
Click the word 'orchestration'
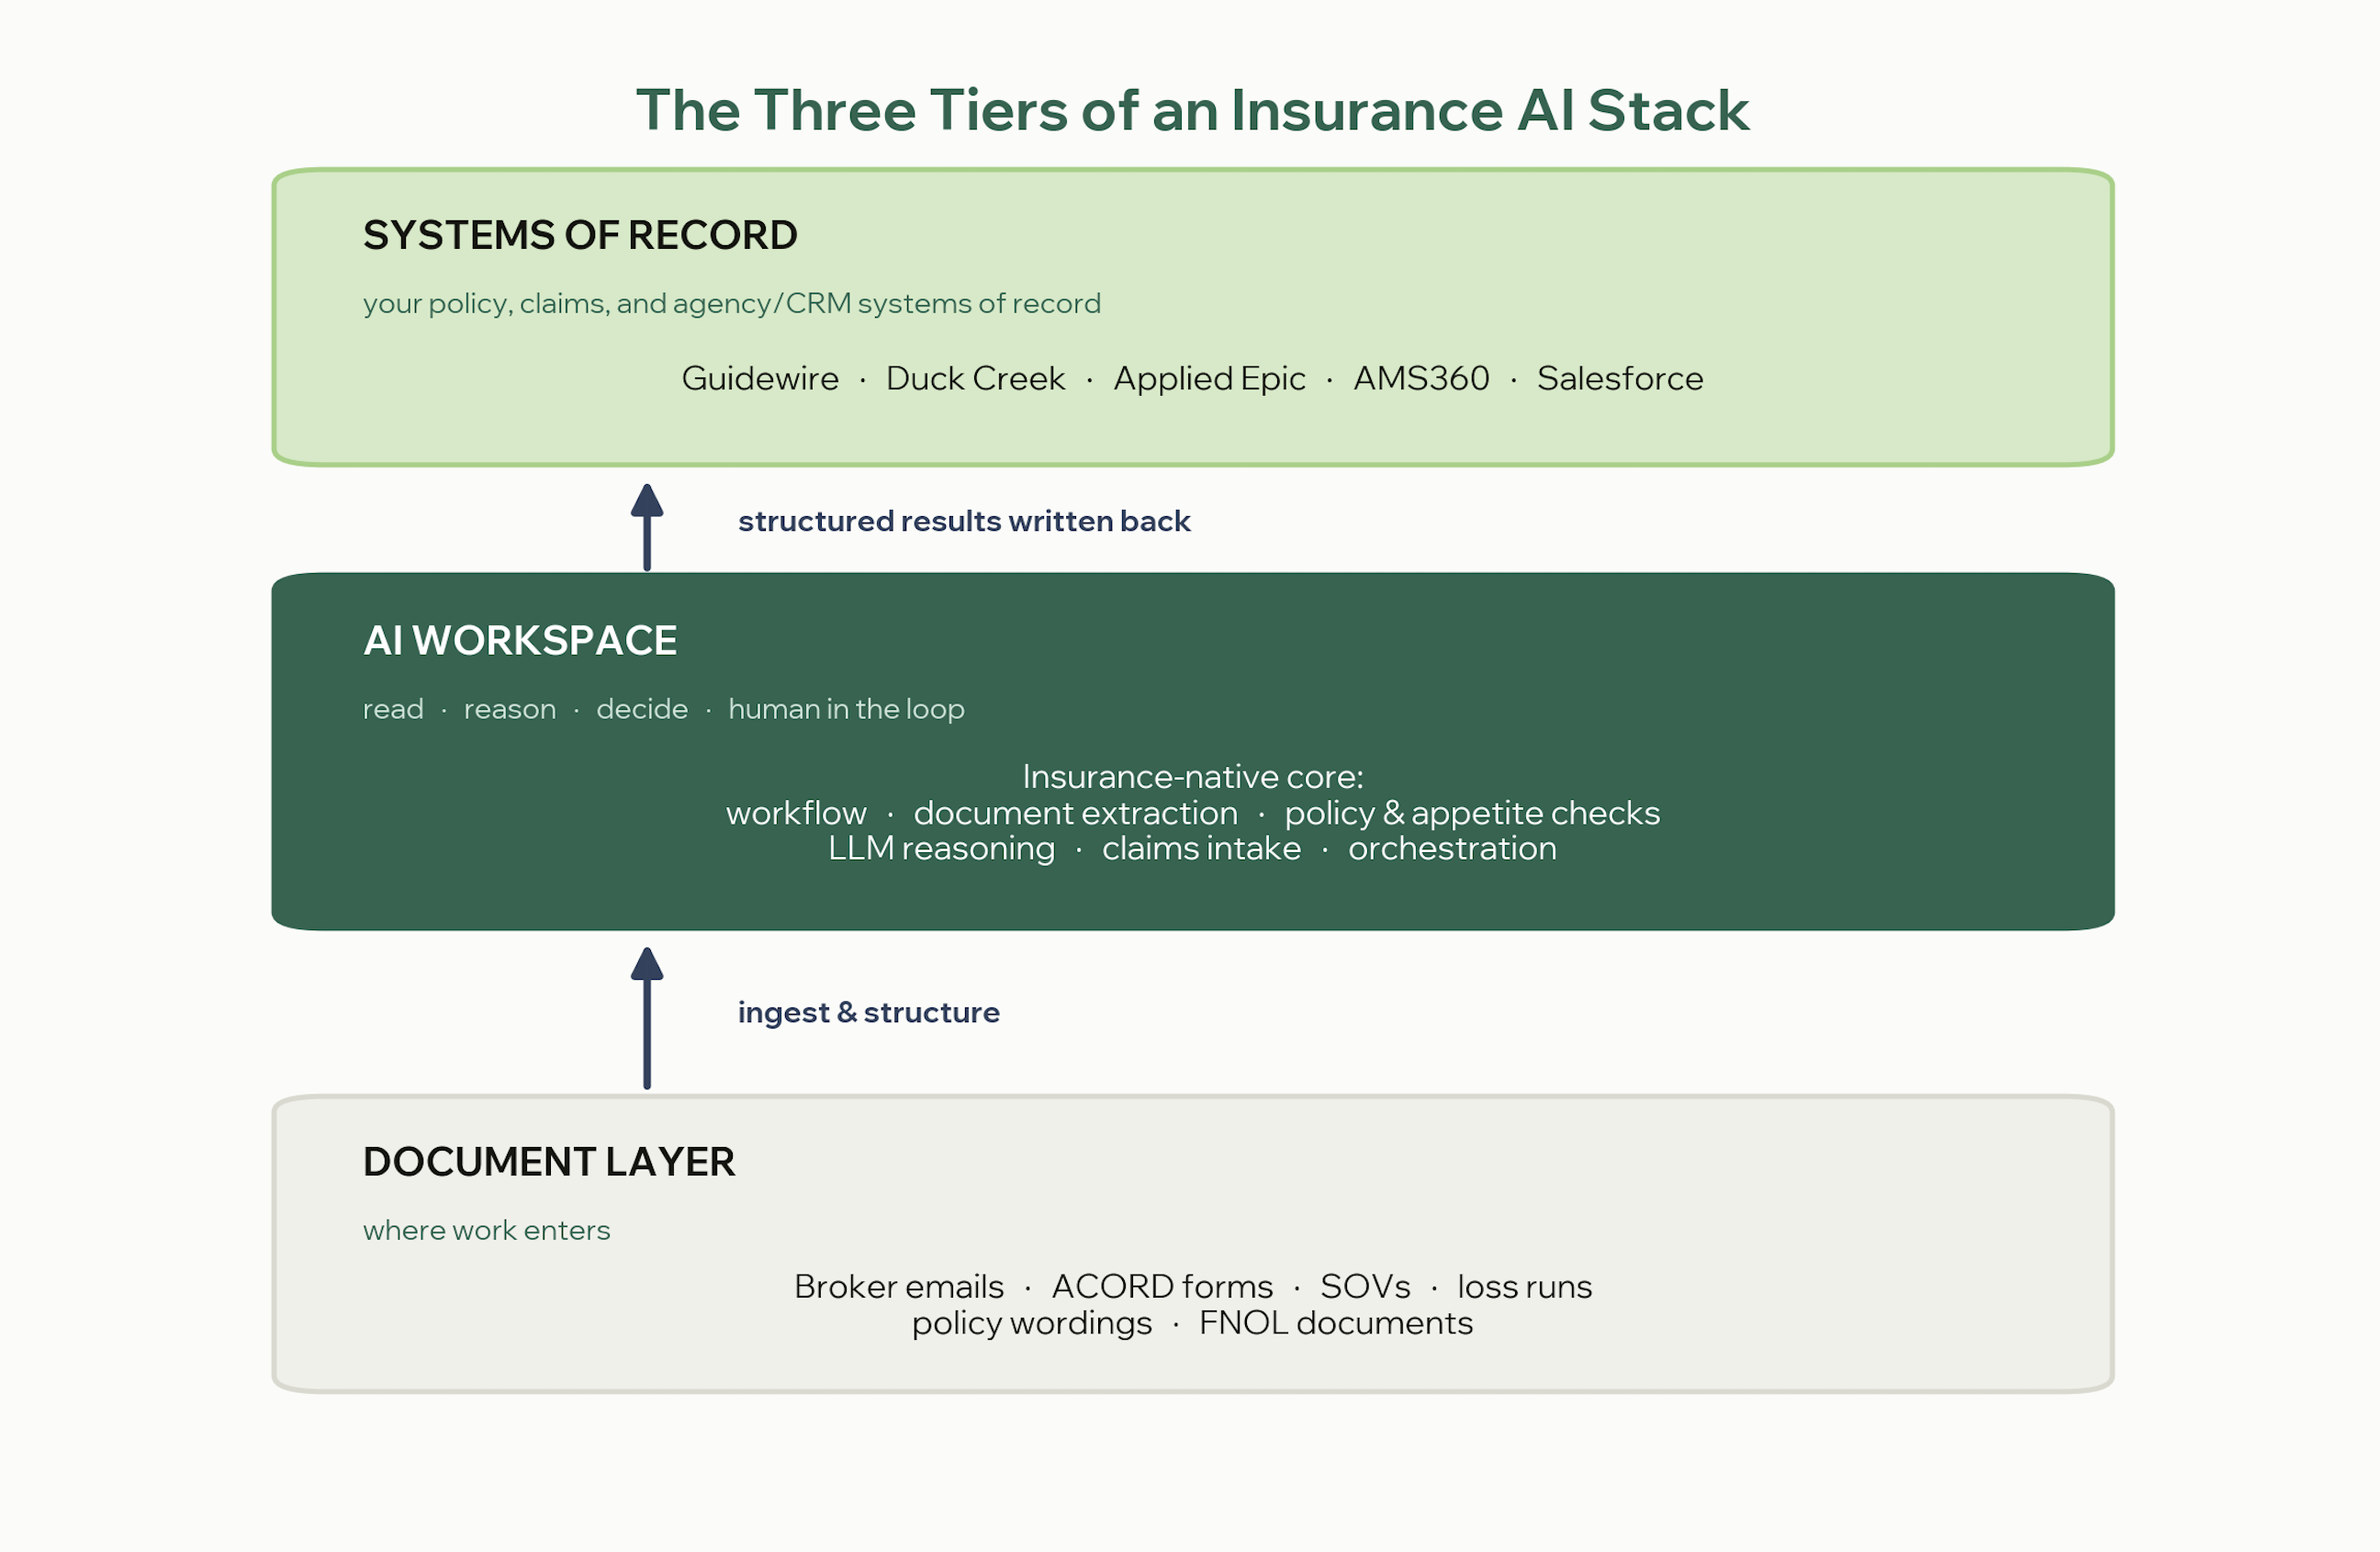click(1452, 848)
